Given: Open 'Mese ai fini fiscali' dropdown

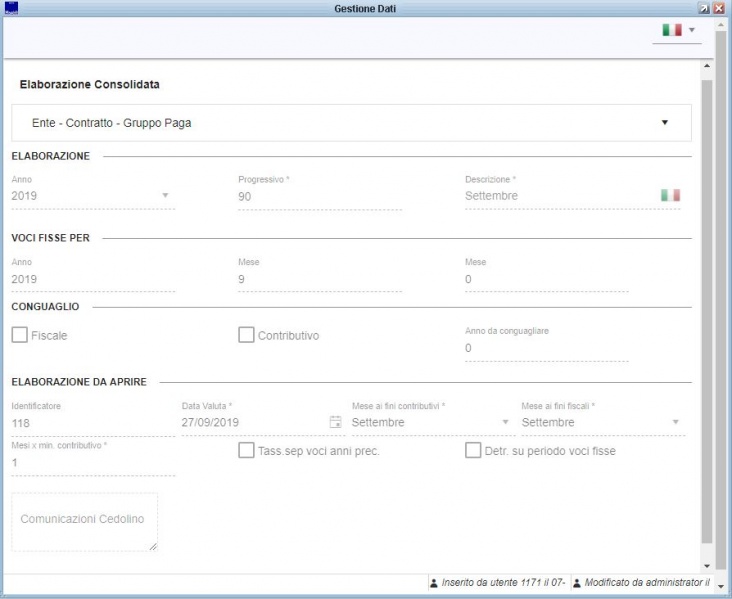Looking at the screenshot, I should [676, 422].
